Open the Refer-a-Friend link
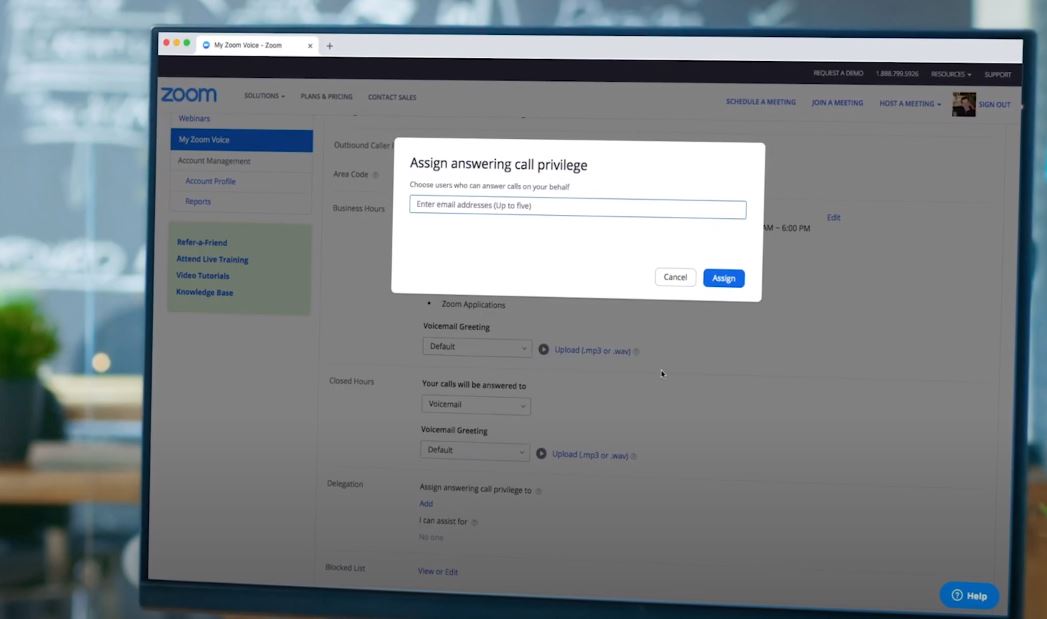Viewport: 1047px width, 619px height. coord(202,242)
